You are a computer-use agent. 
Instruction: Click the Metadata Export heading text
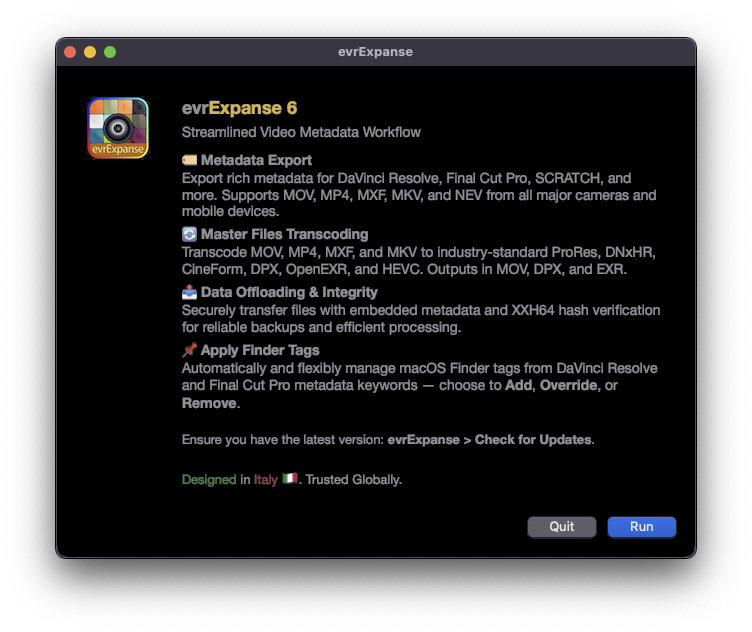point(256,160)
